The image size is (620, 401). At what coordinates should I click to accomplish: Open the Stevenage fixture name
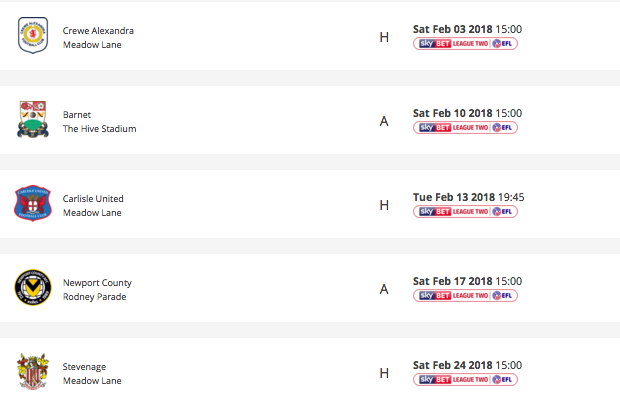point(84,366)
